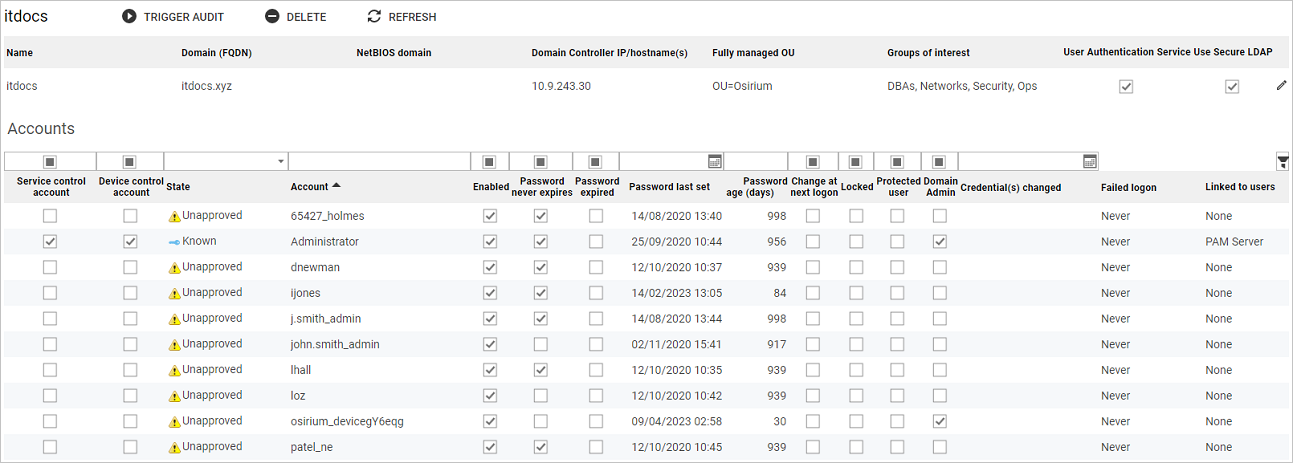
Task: Click the Account column sort arrow
Action: 336,186
